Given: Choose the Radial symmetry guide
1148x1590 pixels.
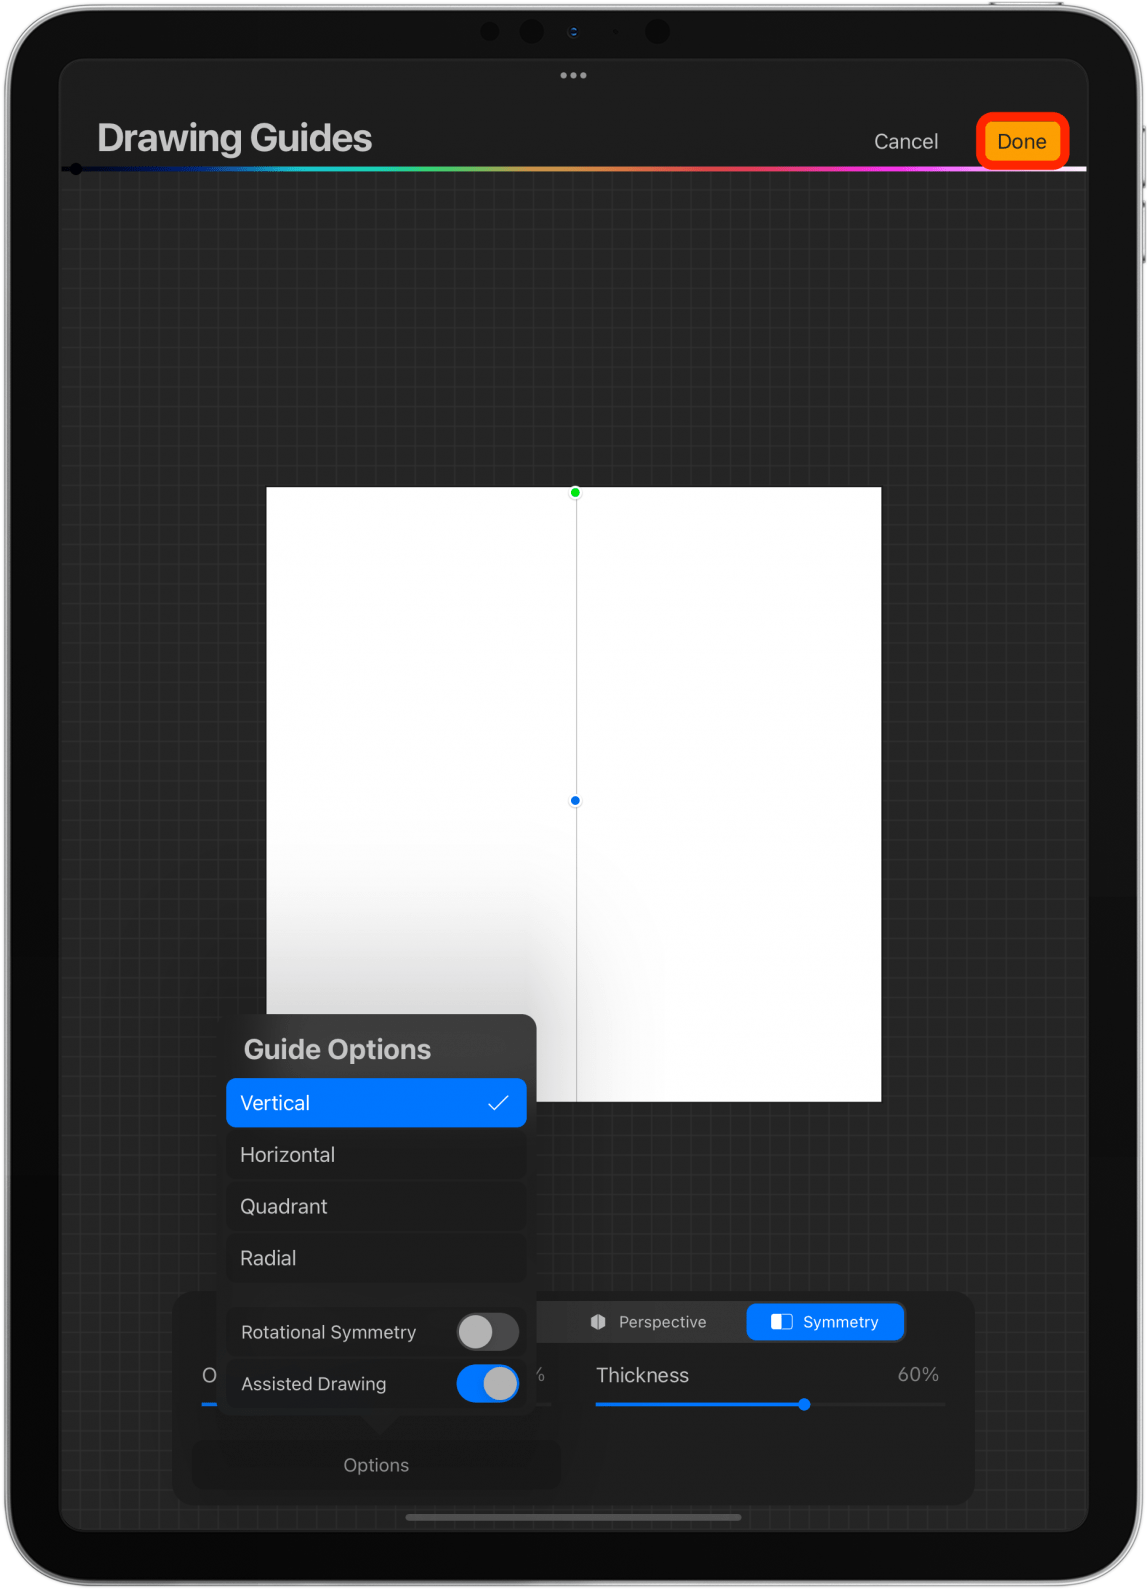Looking at the screenshot, I should (x=376, y=1259).
